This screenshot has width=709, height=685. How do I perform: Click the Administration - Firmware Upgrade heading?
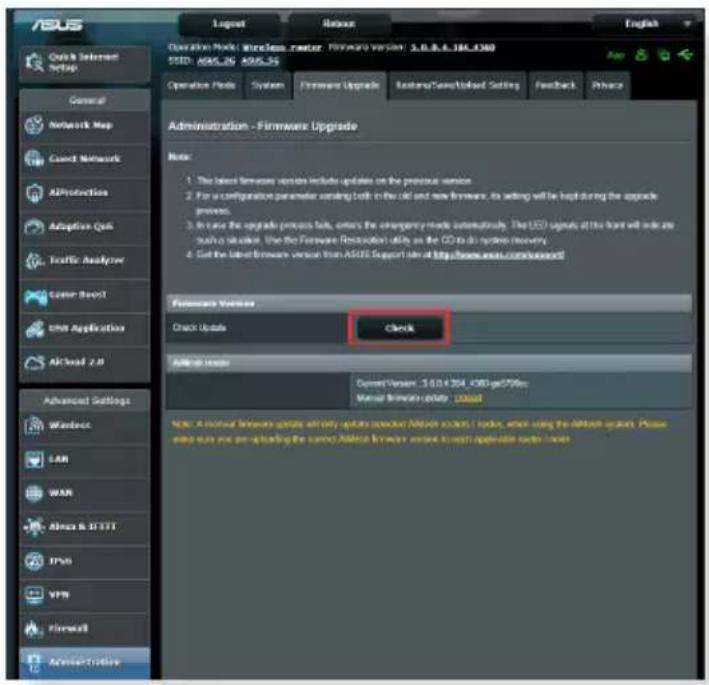[x=263, y=126]
